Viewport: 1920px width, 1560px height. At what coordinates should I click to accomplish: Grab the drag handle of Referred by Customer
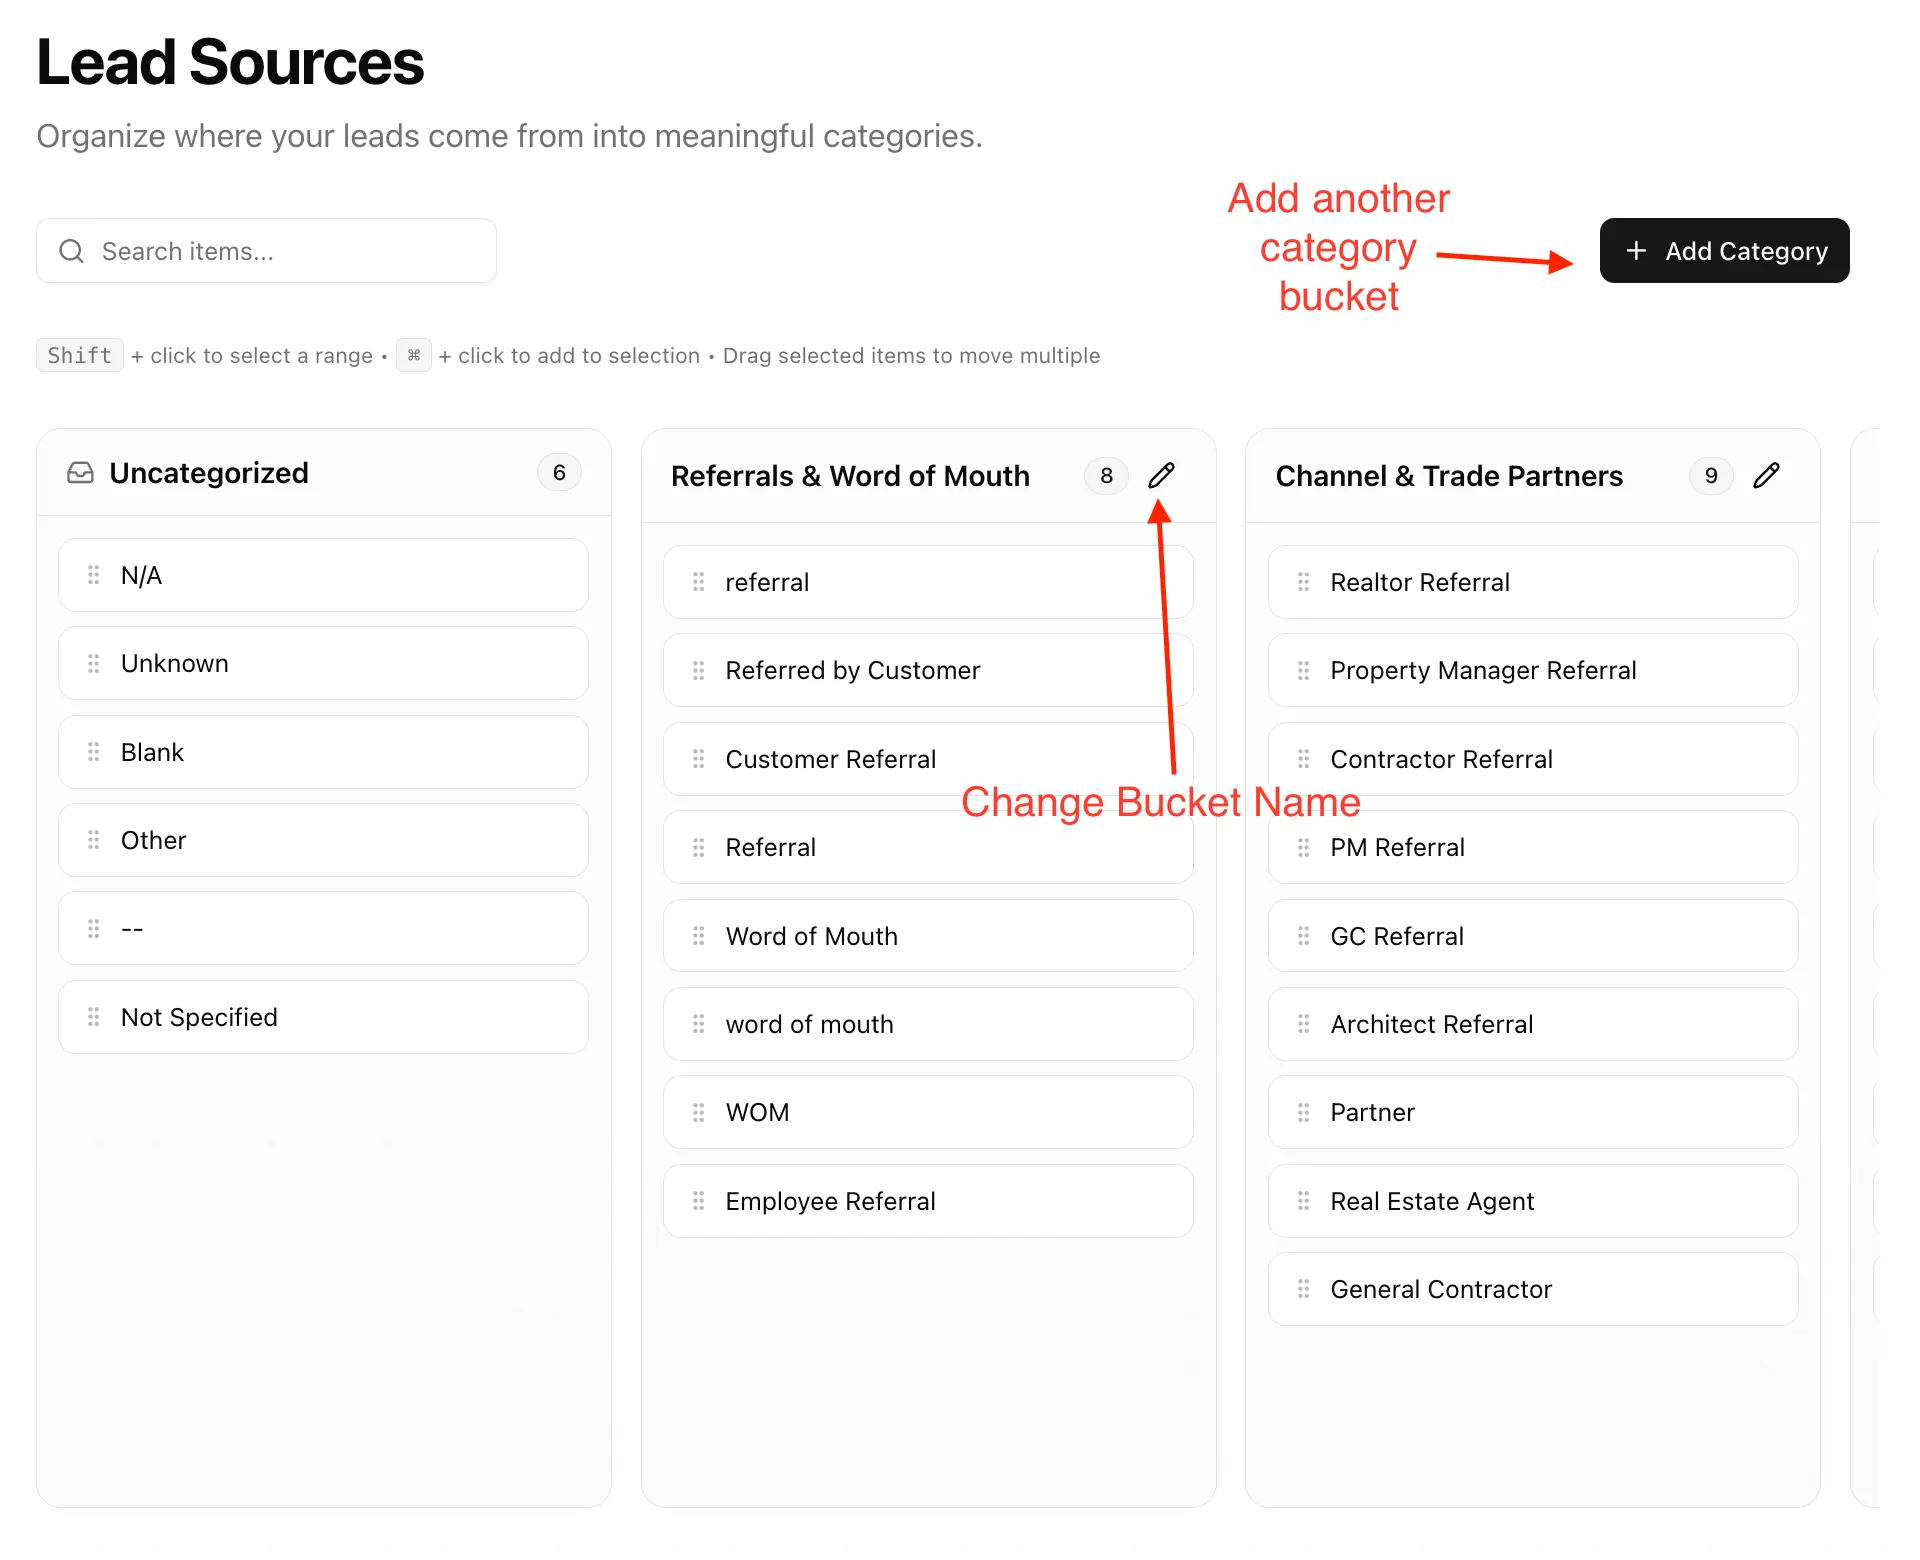698,670
